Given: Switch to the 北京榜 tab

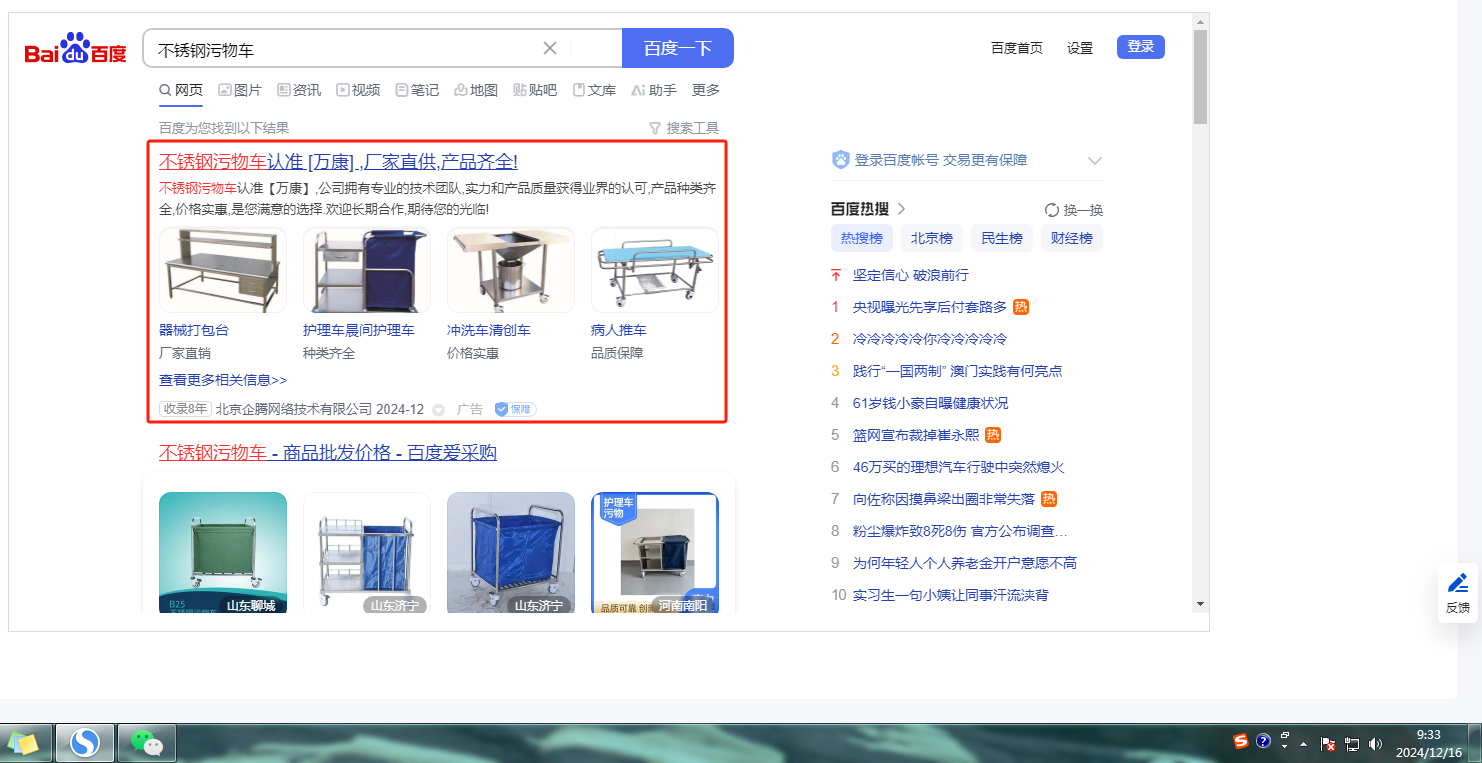Looking at the screenshot, I should 932,238.
